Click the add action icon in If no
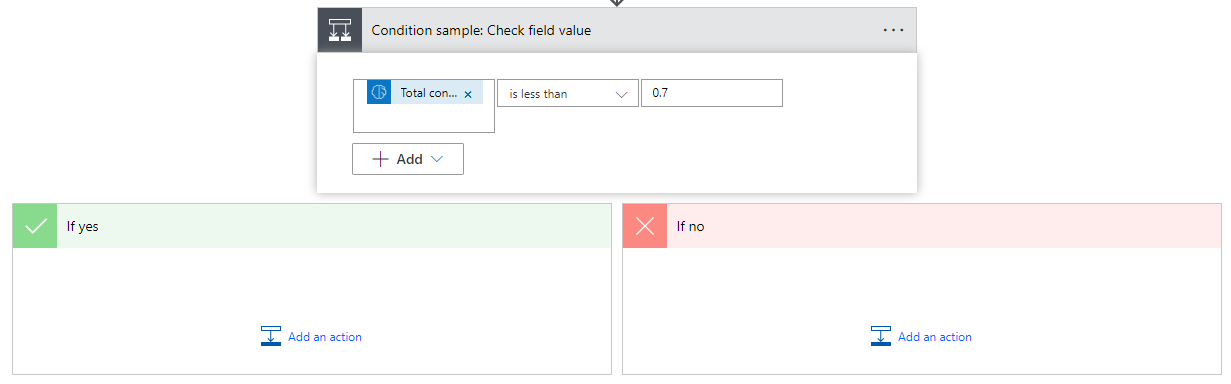Viewport: 1231px width, 384px height. click(x=881, y=337)
